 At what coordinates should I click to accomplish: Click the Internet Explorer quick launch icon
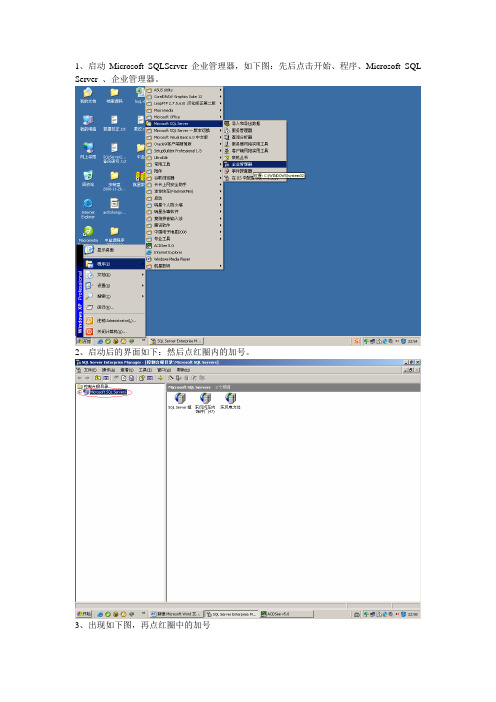point(101,614)
